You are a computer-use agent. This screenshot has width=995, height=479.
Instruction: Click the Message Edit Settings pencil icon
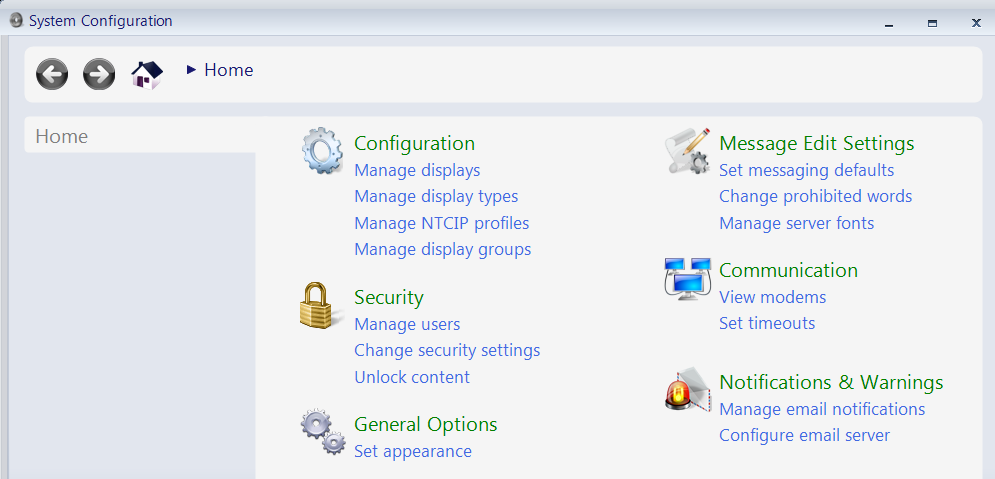click(x=689, y=151)
